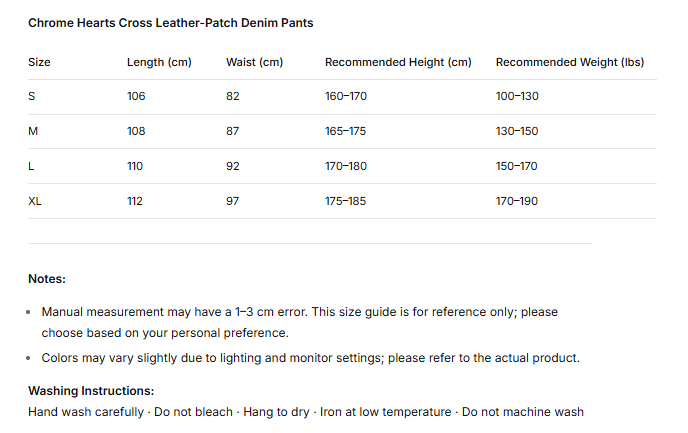Select the XL size row label
The width and height of the screenshot is (688, 433).
35,201
